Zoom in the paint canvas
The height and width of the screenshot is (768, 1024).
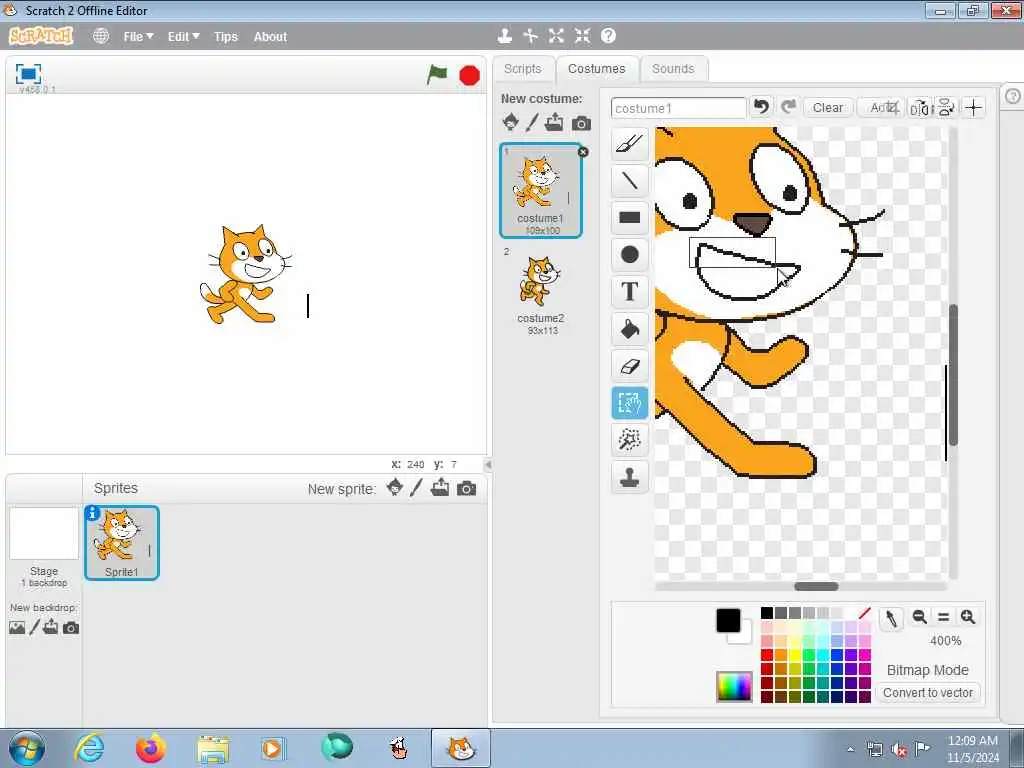pyautogui.click(x=968, y=616)
